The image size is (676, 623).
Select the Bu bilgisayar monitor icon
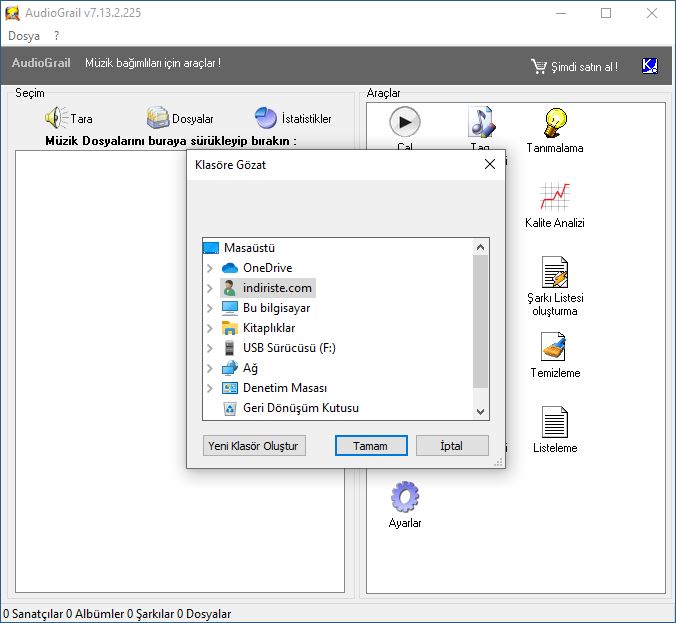coord(229,308)
